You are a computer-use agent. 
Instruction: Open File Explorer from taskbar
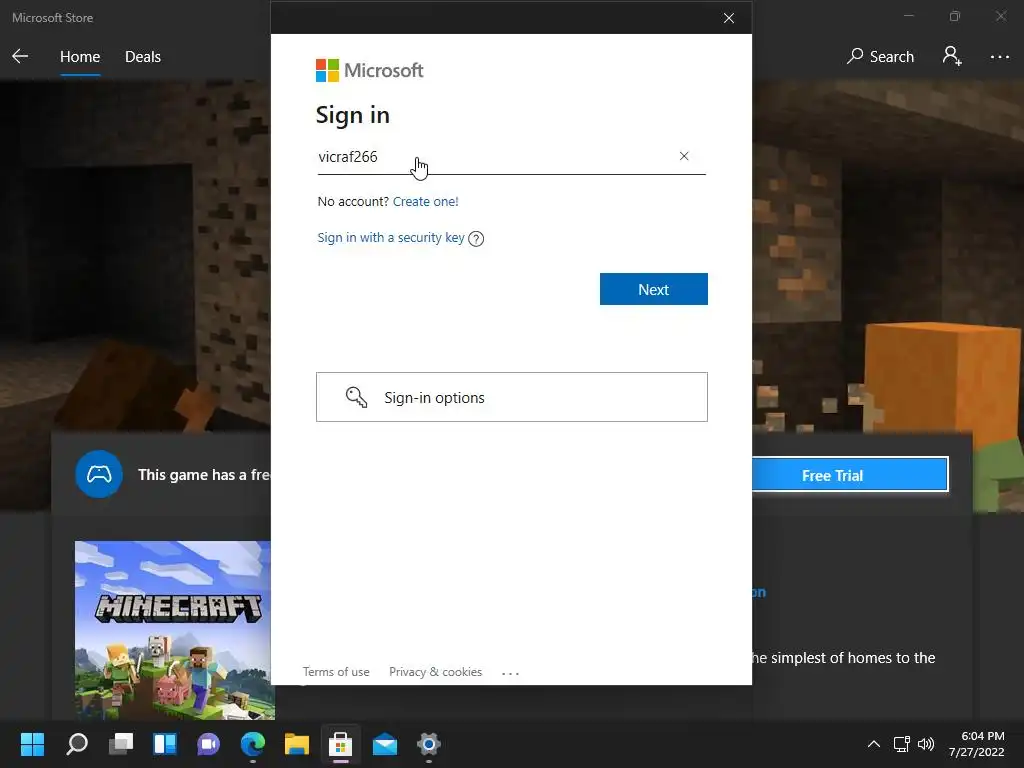[x=296, y=744]
